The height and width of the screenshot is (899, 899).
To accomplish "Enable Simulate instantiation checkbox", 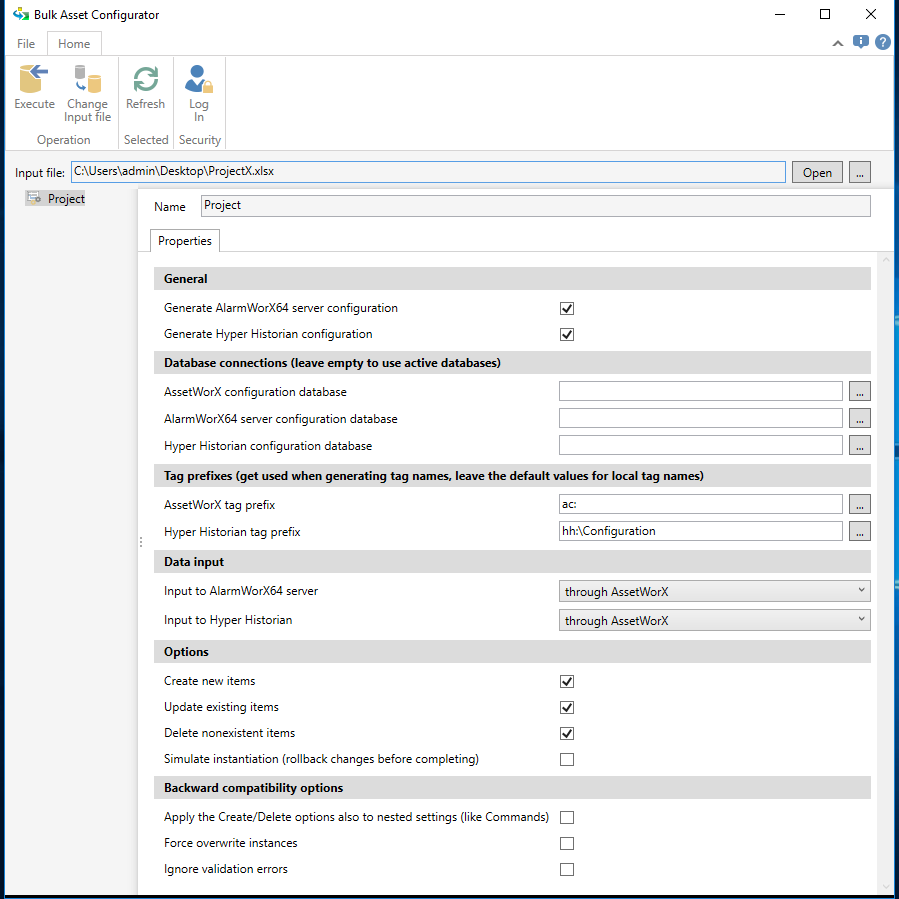I will click(567, 760).
